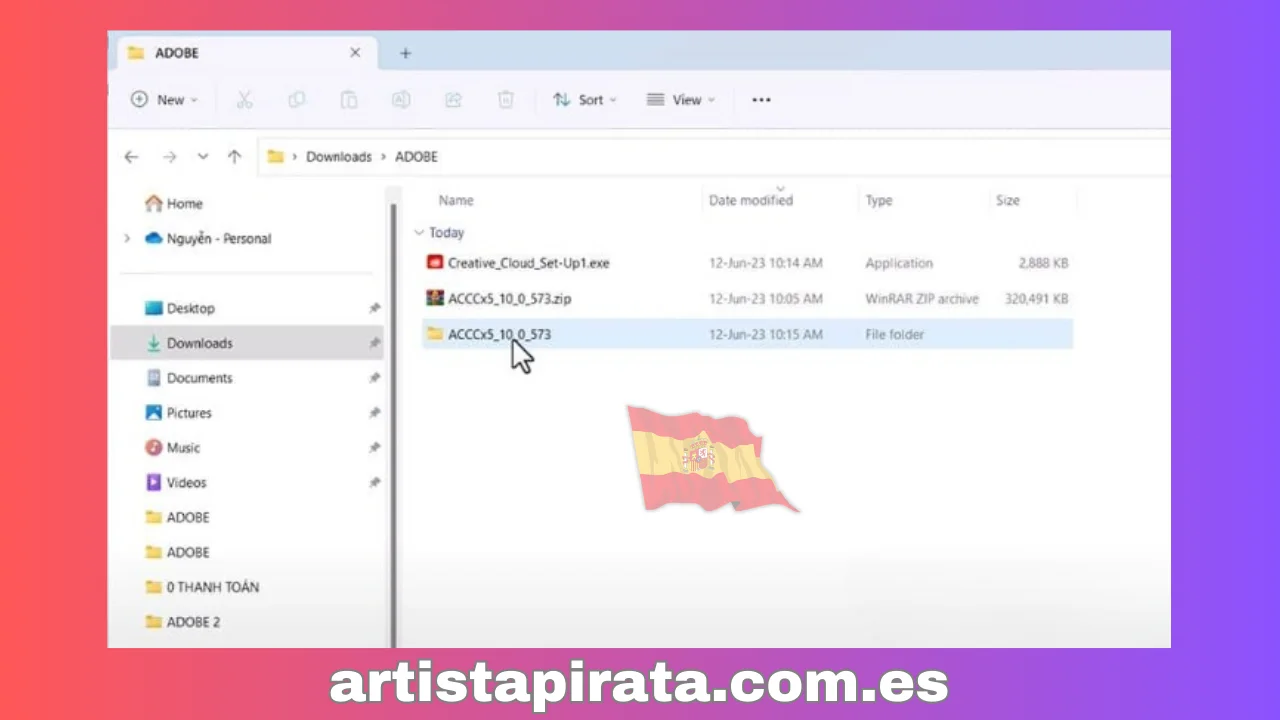Select the ACCCx5_10_0_573 folder
The image size is (1280, 720).
point(746,334)
